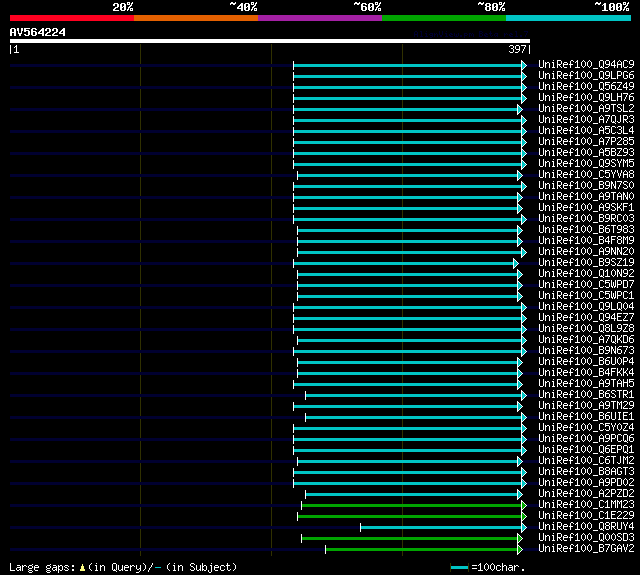This screenshot has height=575, width=640.
Task: Click the green alignment bar for C1MM23
Action: click(x=412, y=506)
